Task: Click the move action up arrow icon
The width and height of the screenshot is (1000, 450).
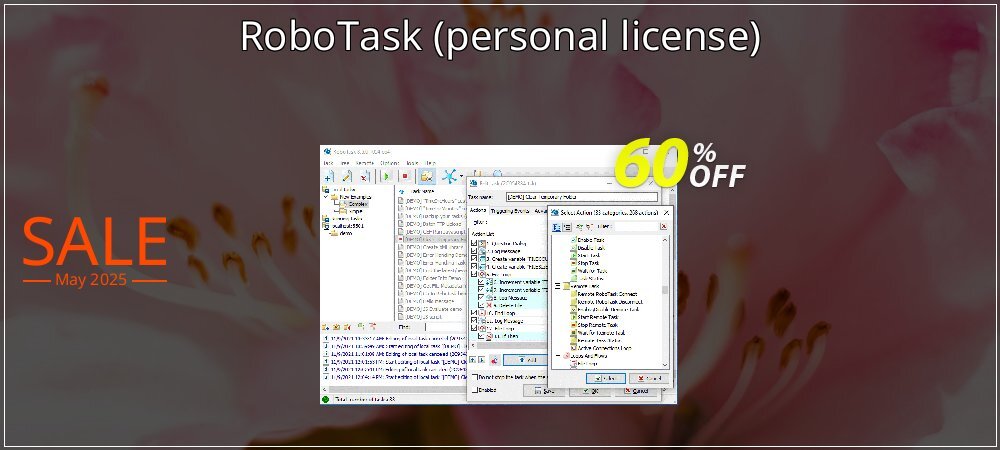Action: click(x=473, y=360)
